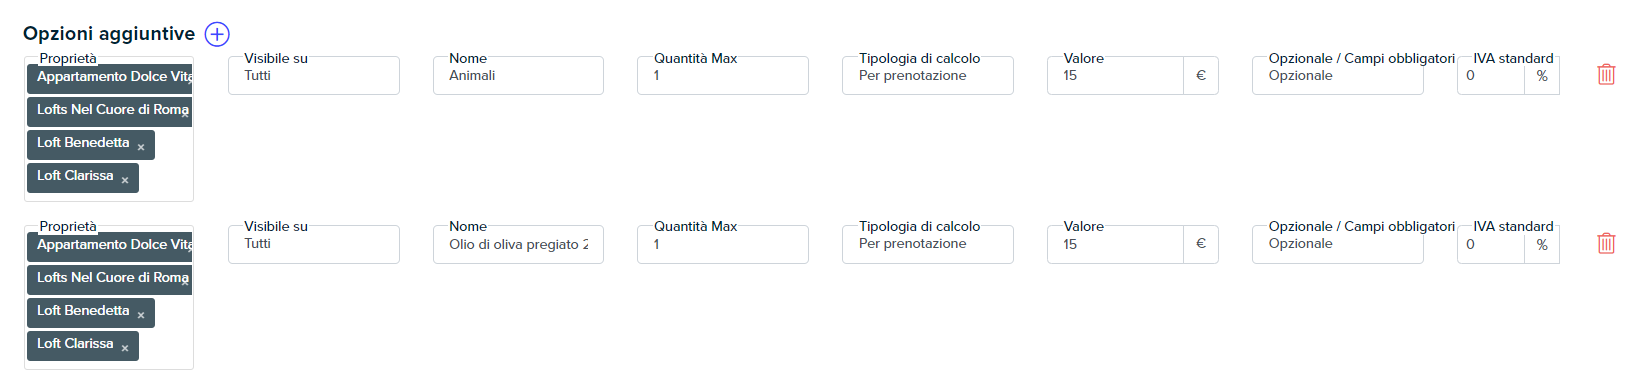Remove Loft Benedetta tag from first row
Image resolution: width=1637 pixels, height=377 pixels.
(141, 147)
